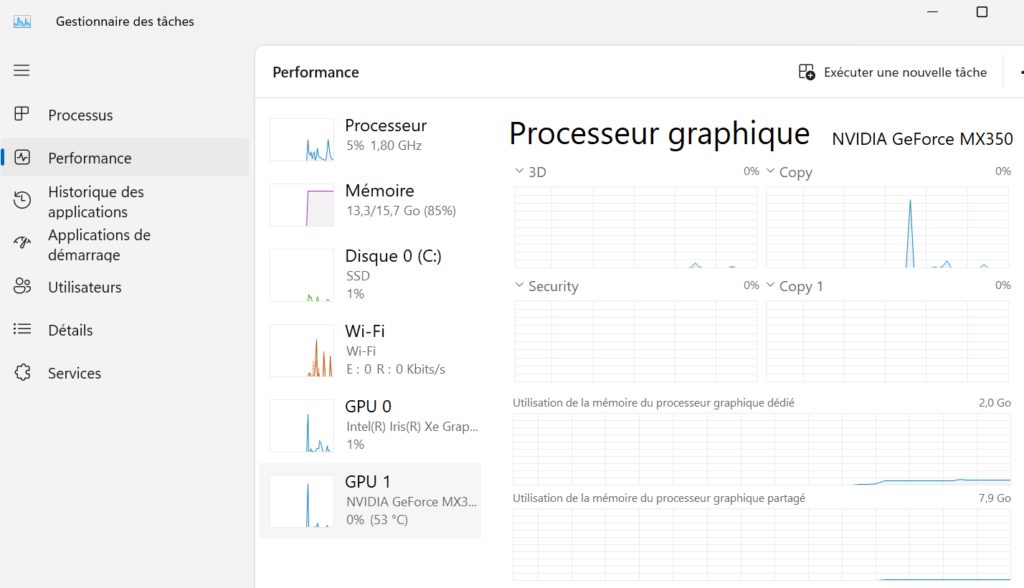Open the Security engine dropdown chevron
The width and height of the screenshot is (1024, 588).
[x=519, y=286]
